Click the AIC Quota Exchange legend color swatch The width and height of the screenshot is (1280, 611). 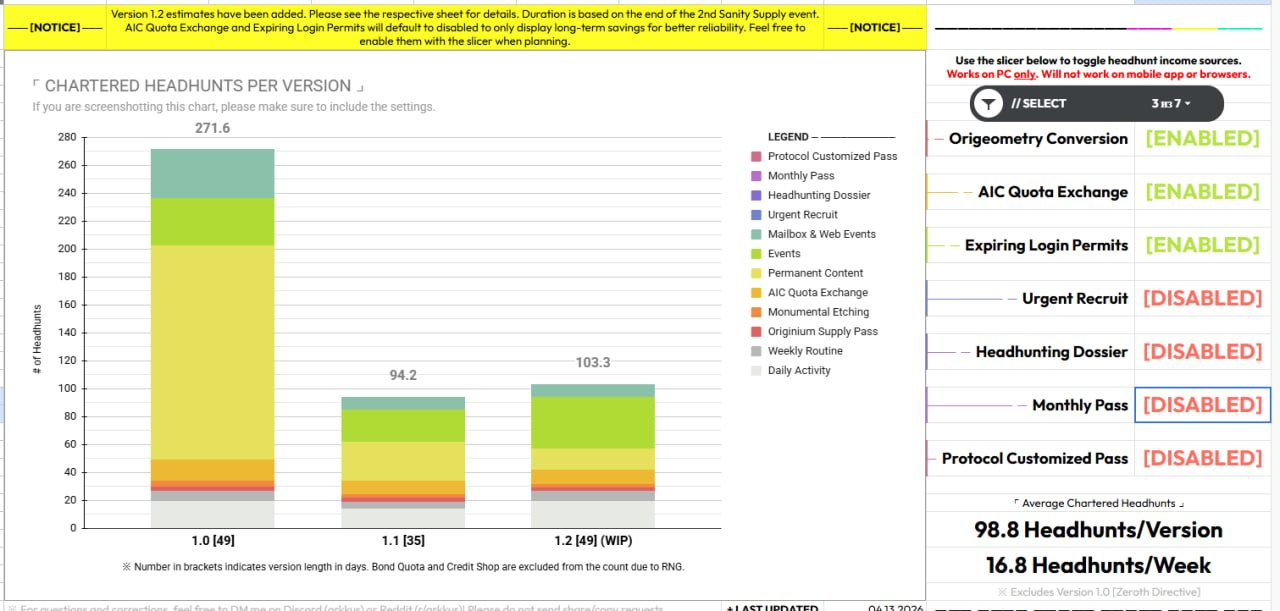click(x=756, y=293)
